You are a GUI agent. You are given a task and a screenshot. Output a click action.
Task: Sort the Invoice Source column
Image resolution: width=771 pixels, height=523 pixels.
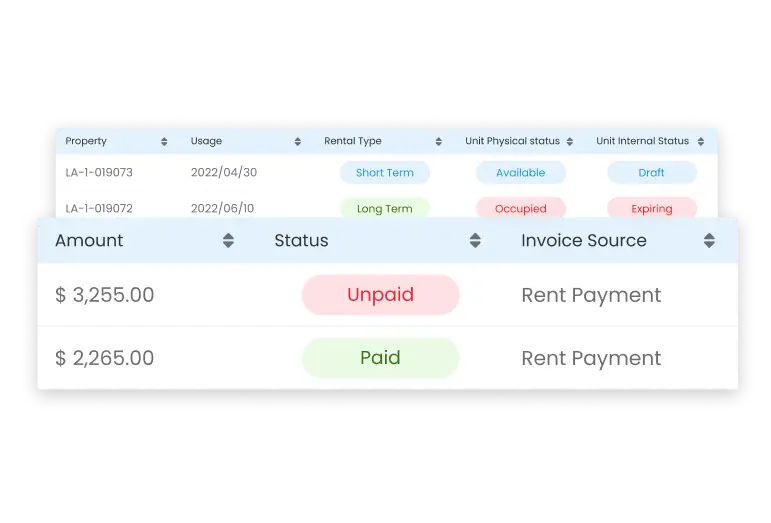pyautogui.click(x=709, y=241)
